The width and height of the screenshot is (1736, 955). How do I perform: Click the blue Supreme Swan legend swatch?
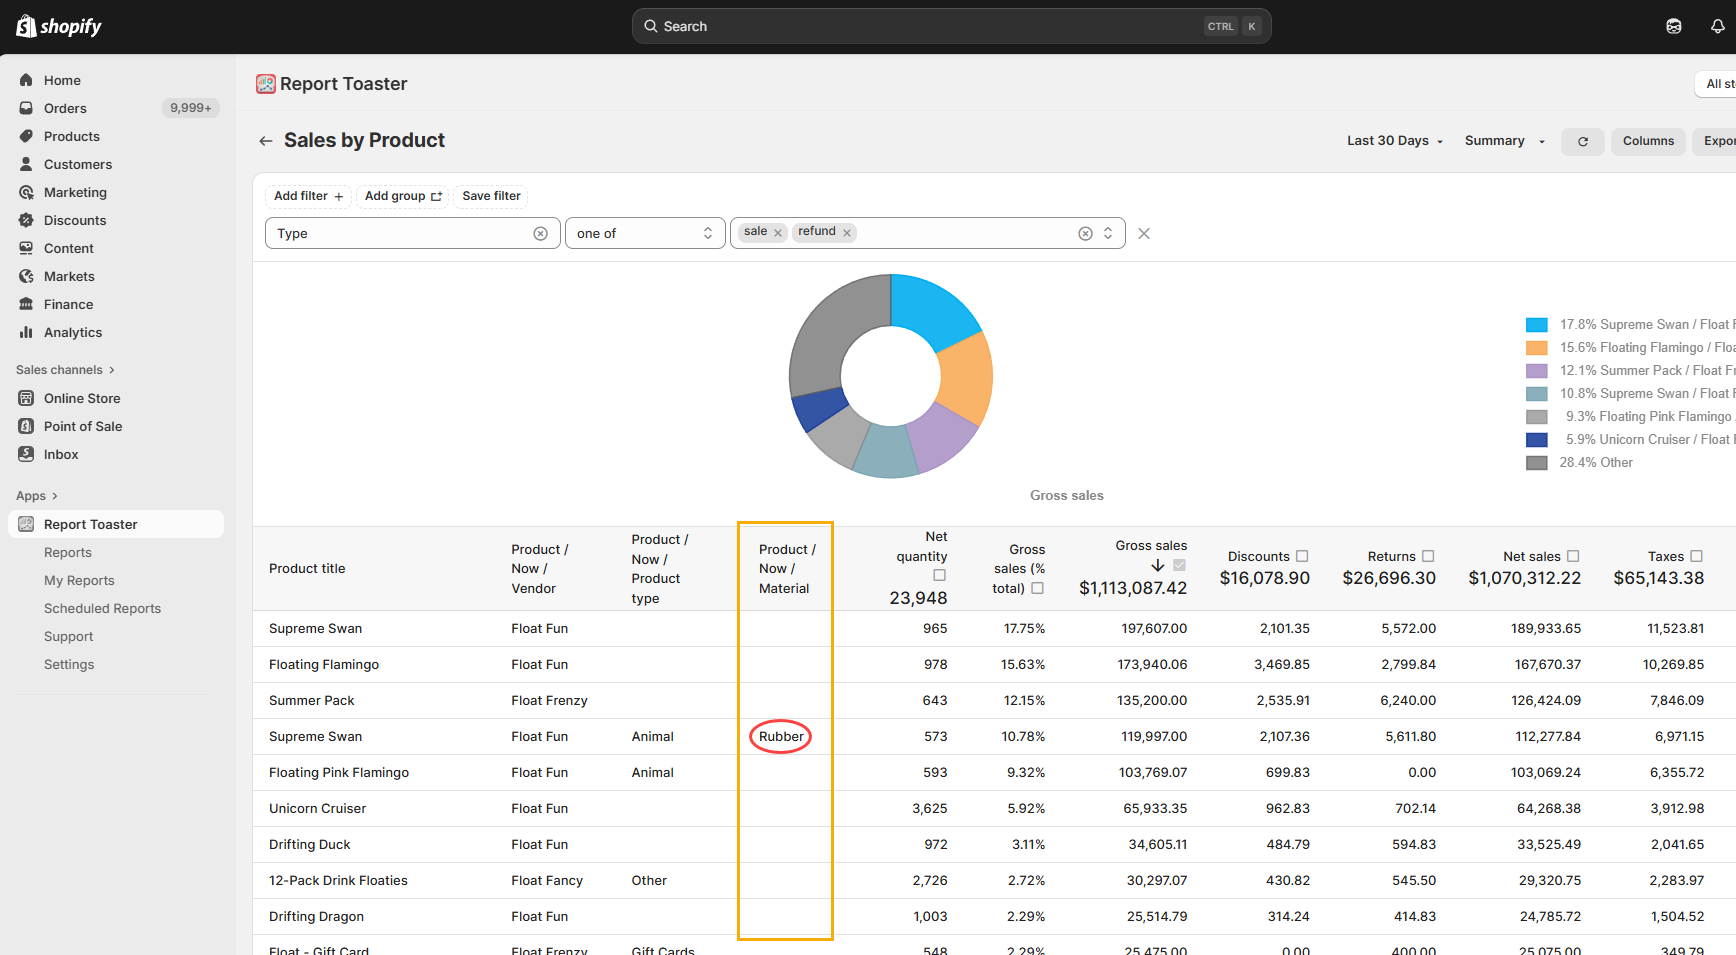point(1536,325)
